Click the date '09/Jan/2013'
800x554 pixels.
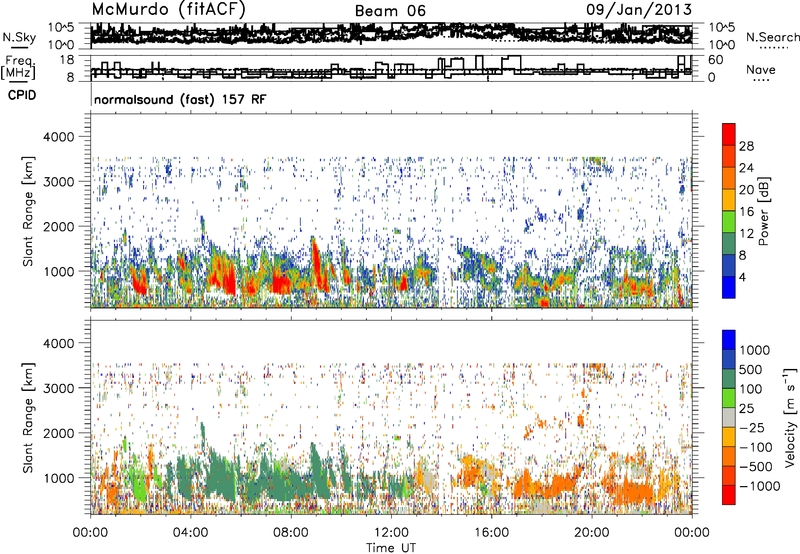click(x=639, y=10)
